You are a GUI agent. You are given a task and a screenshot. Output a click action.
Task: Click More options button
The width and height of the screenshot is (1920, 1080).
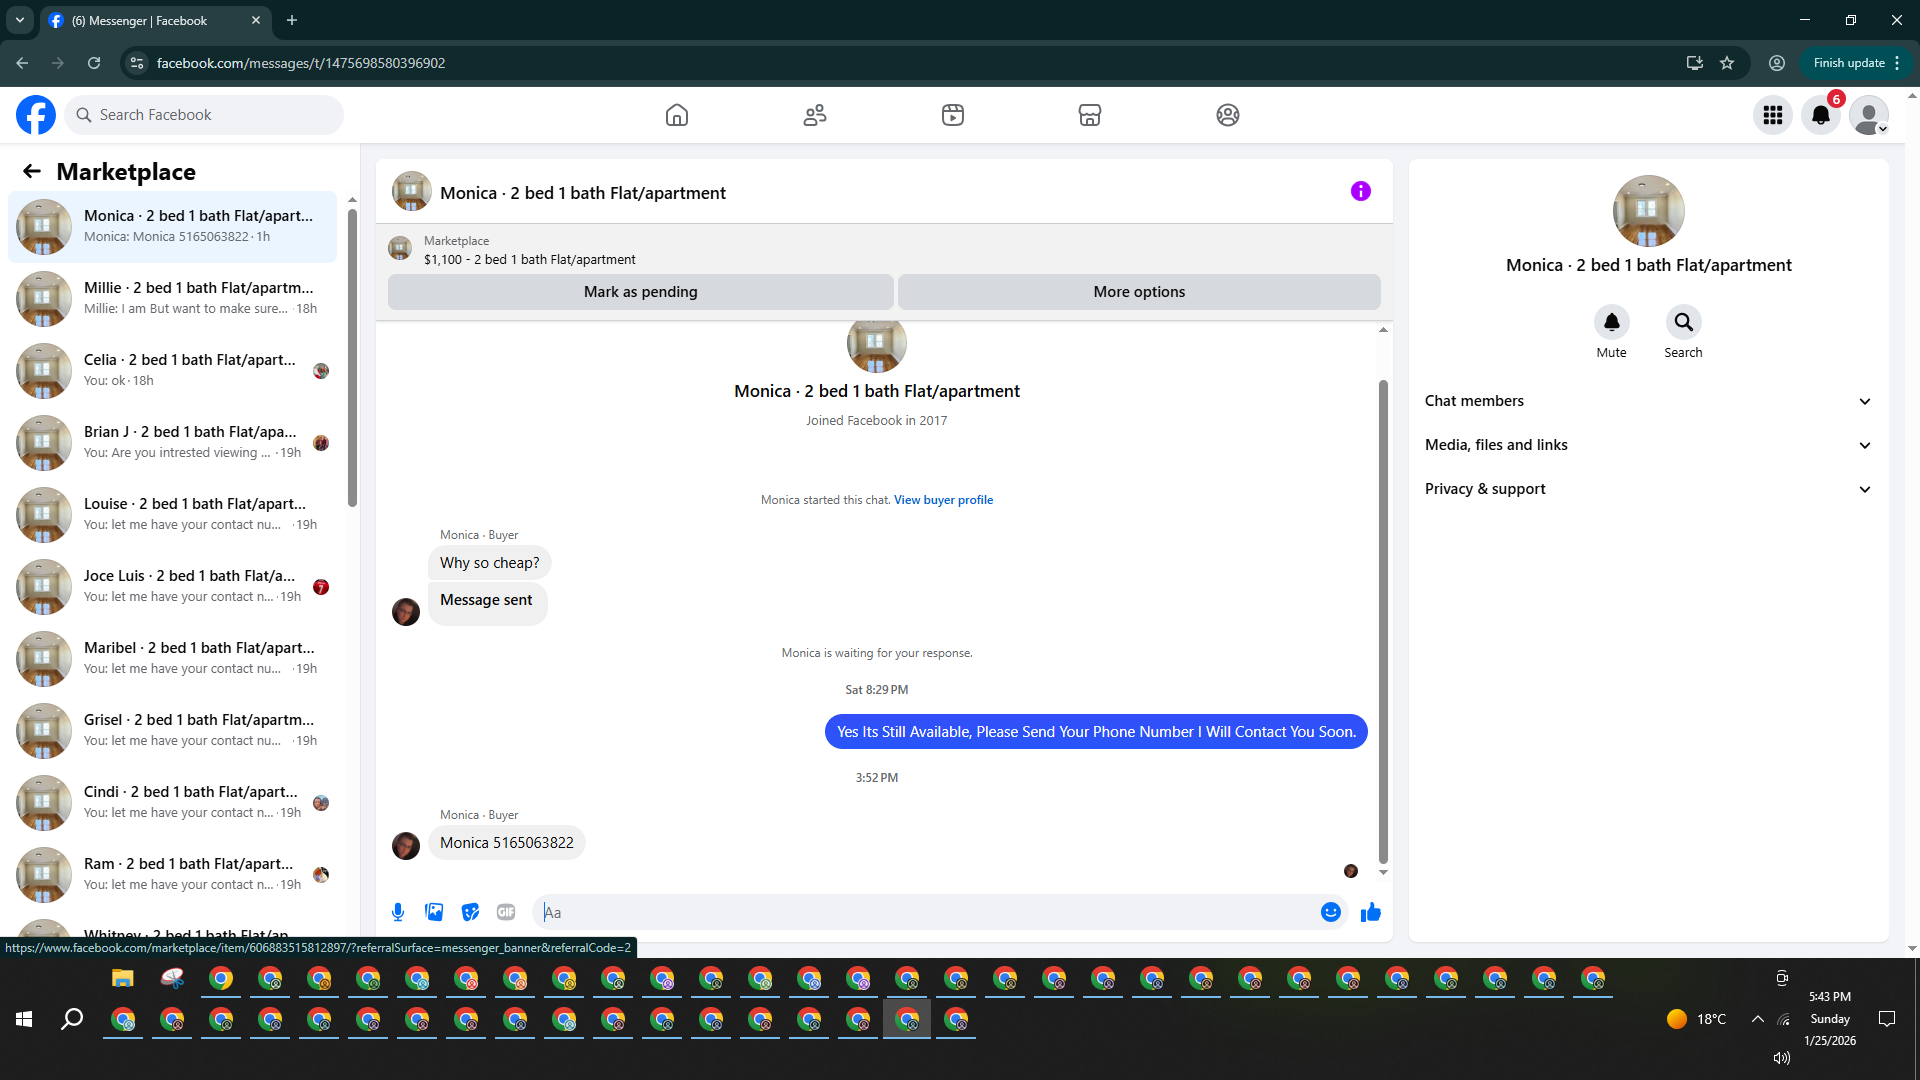tap(1139, 292)
